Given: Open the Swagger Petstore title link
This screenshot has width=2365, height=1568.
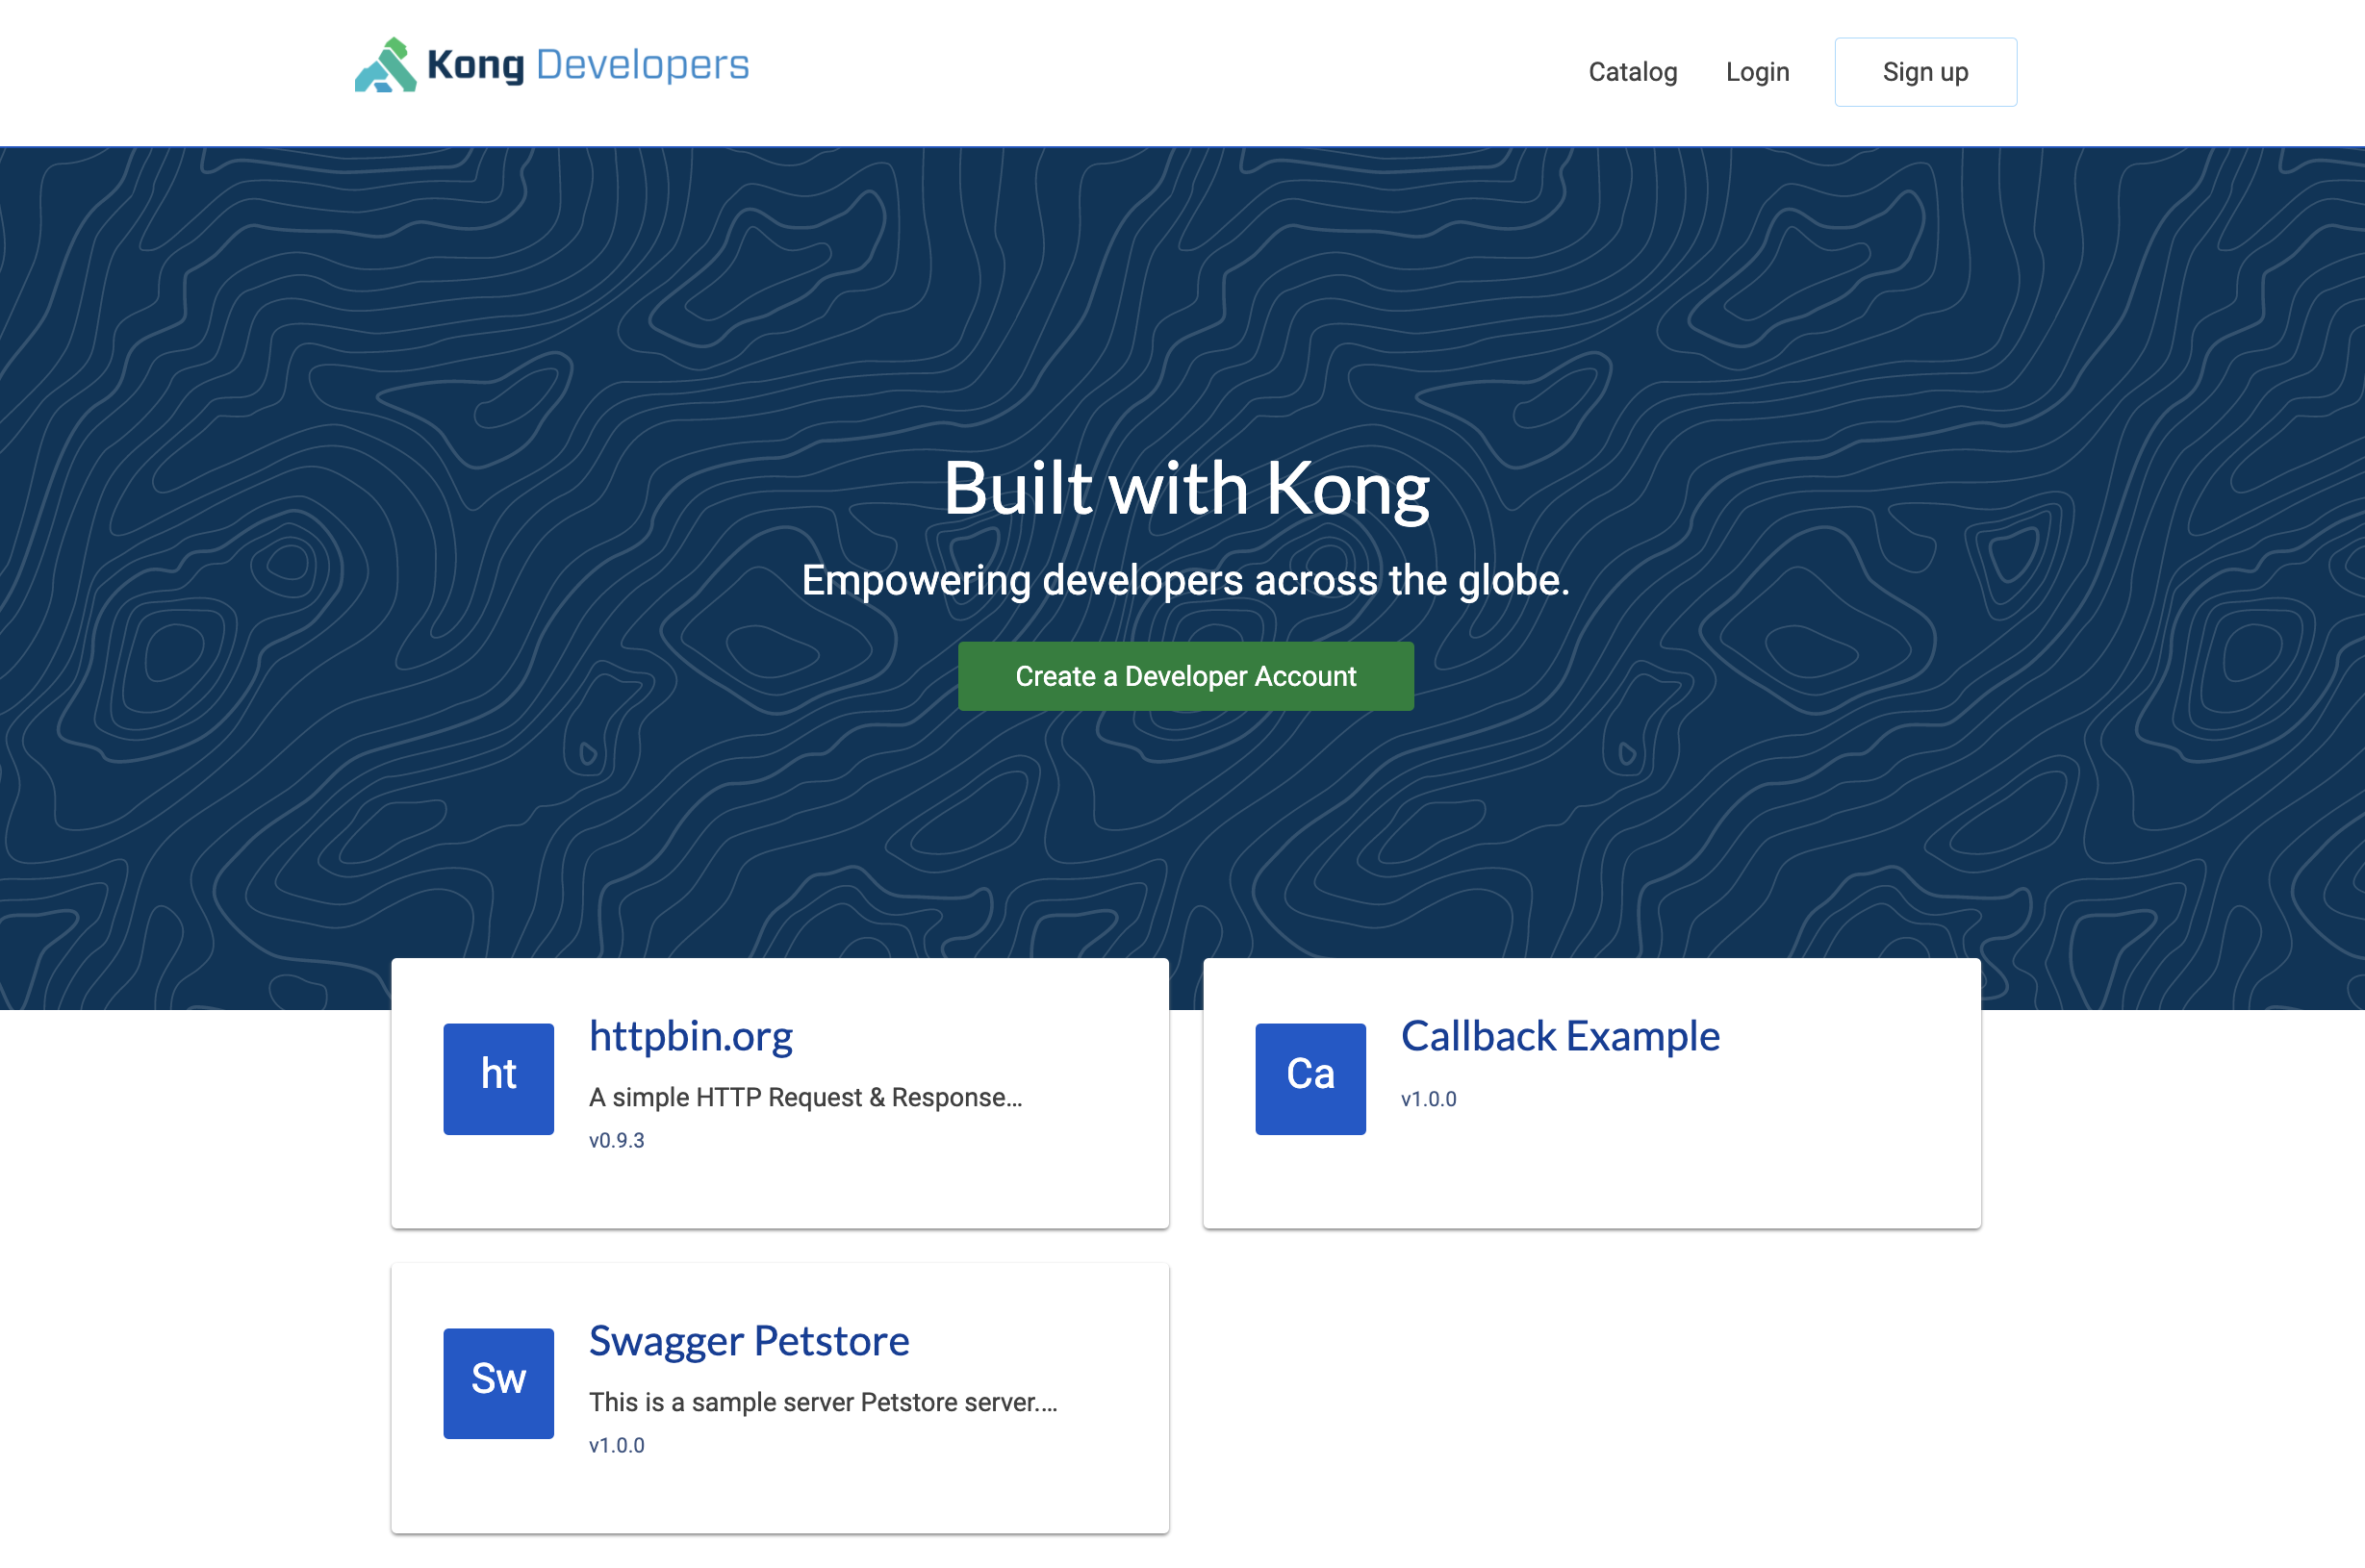Looking at the screenshot, I should (748, 1341).
